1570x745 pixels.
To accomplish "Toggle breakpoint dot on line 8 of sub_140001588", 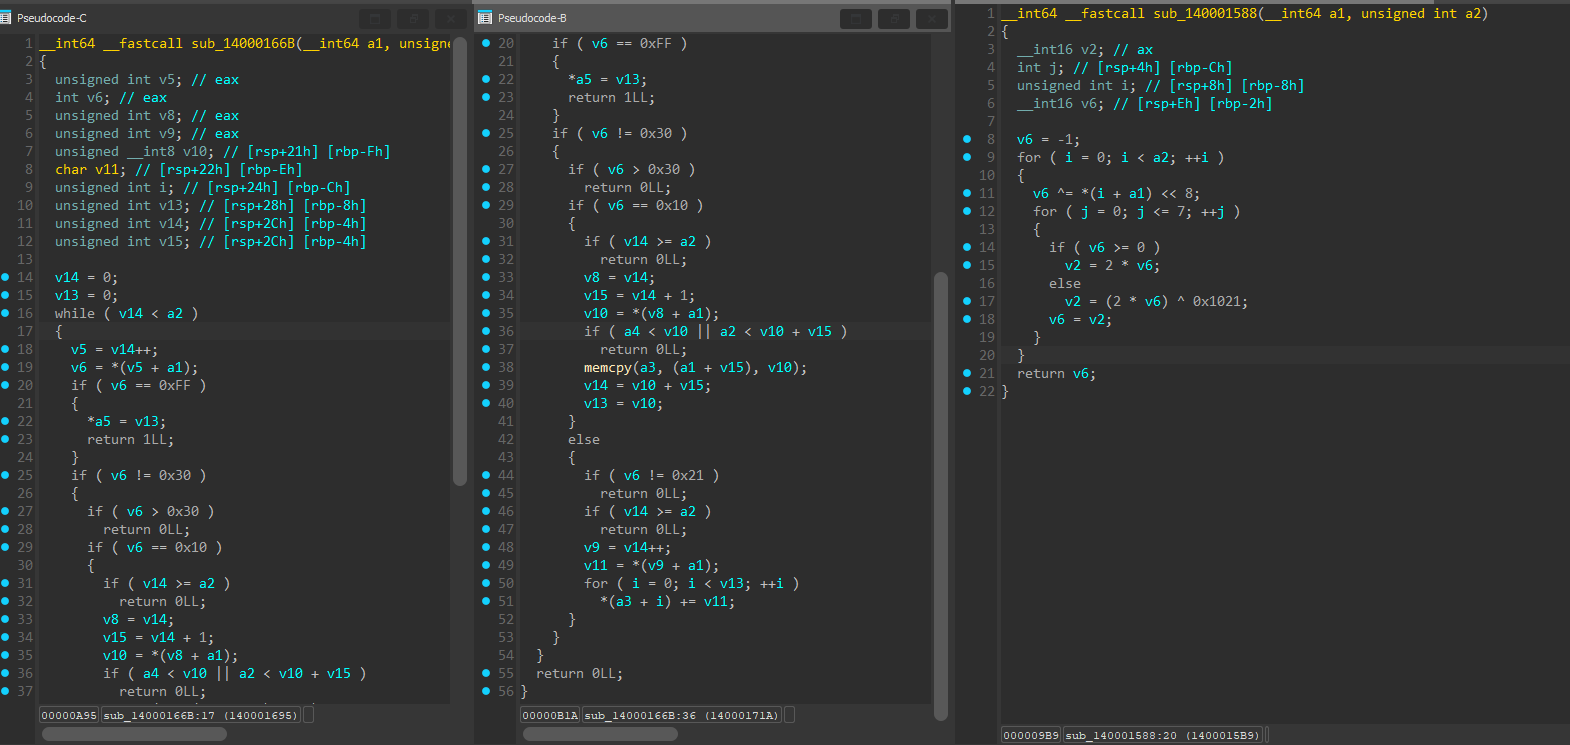I will [x=967, y=139].
